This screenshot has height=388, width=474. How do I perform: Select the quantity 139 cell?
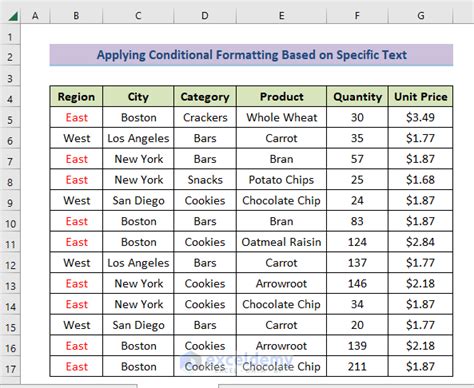click(x=357, y=346)
